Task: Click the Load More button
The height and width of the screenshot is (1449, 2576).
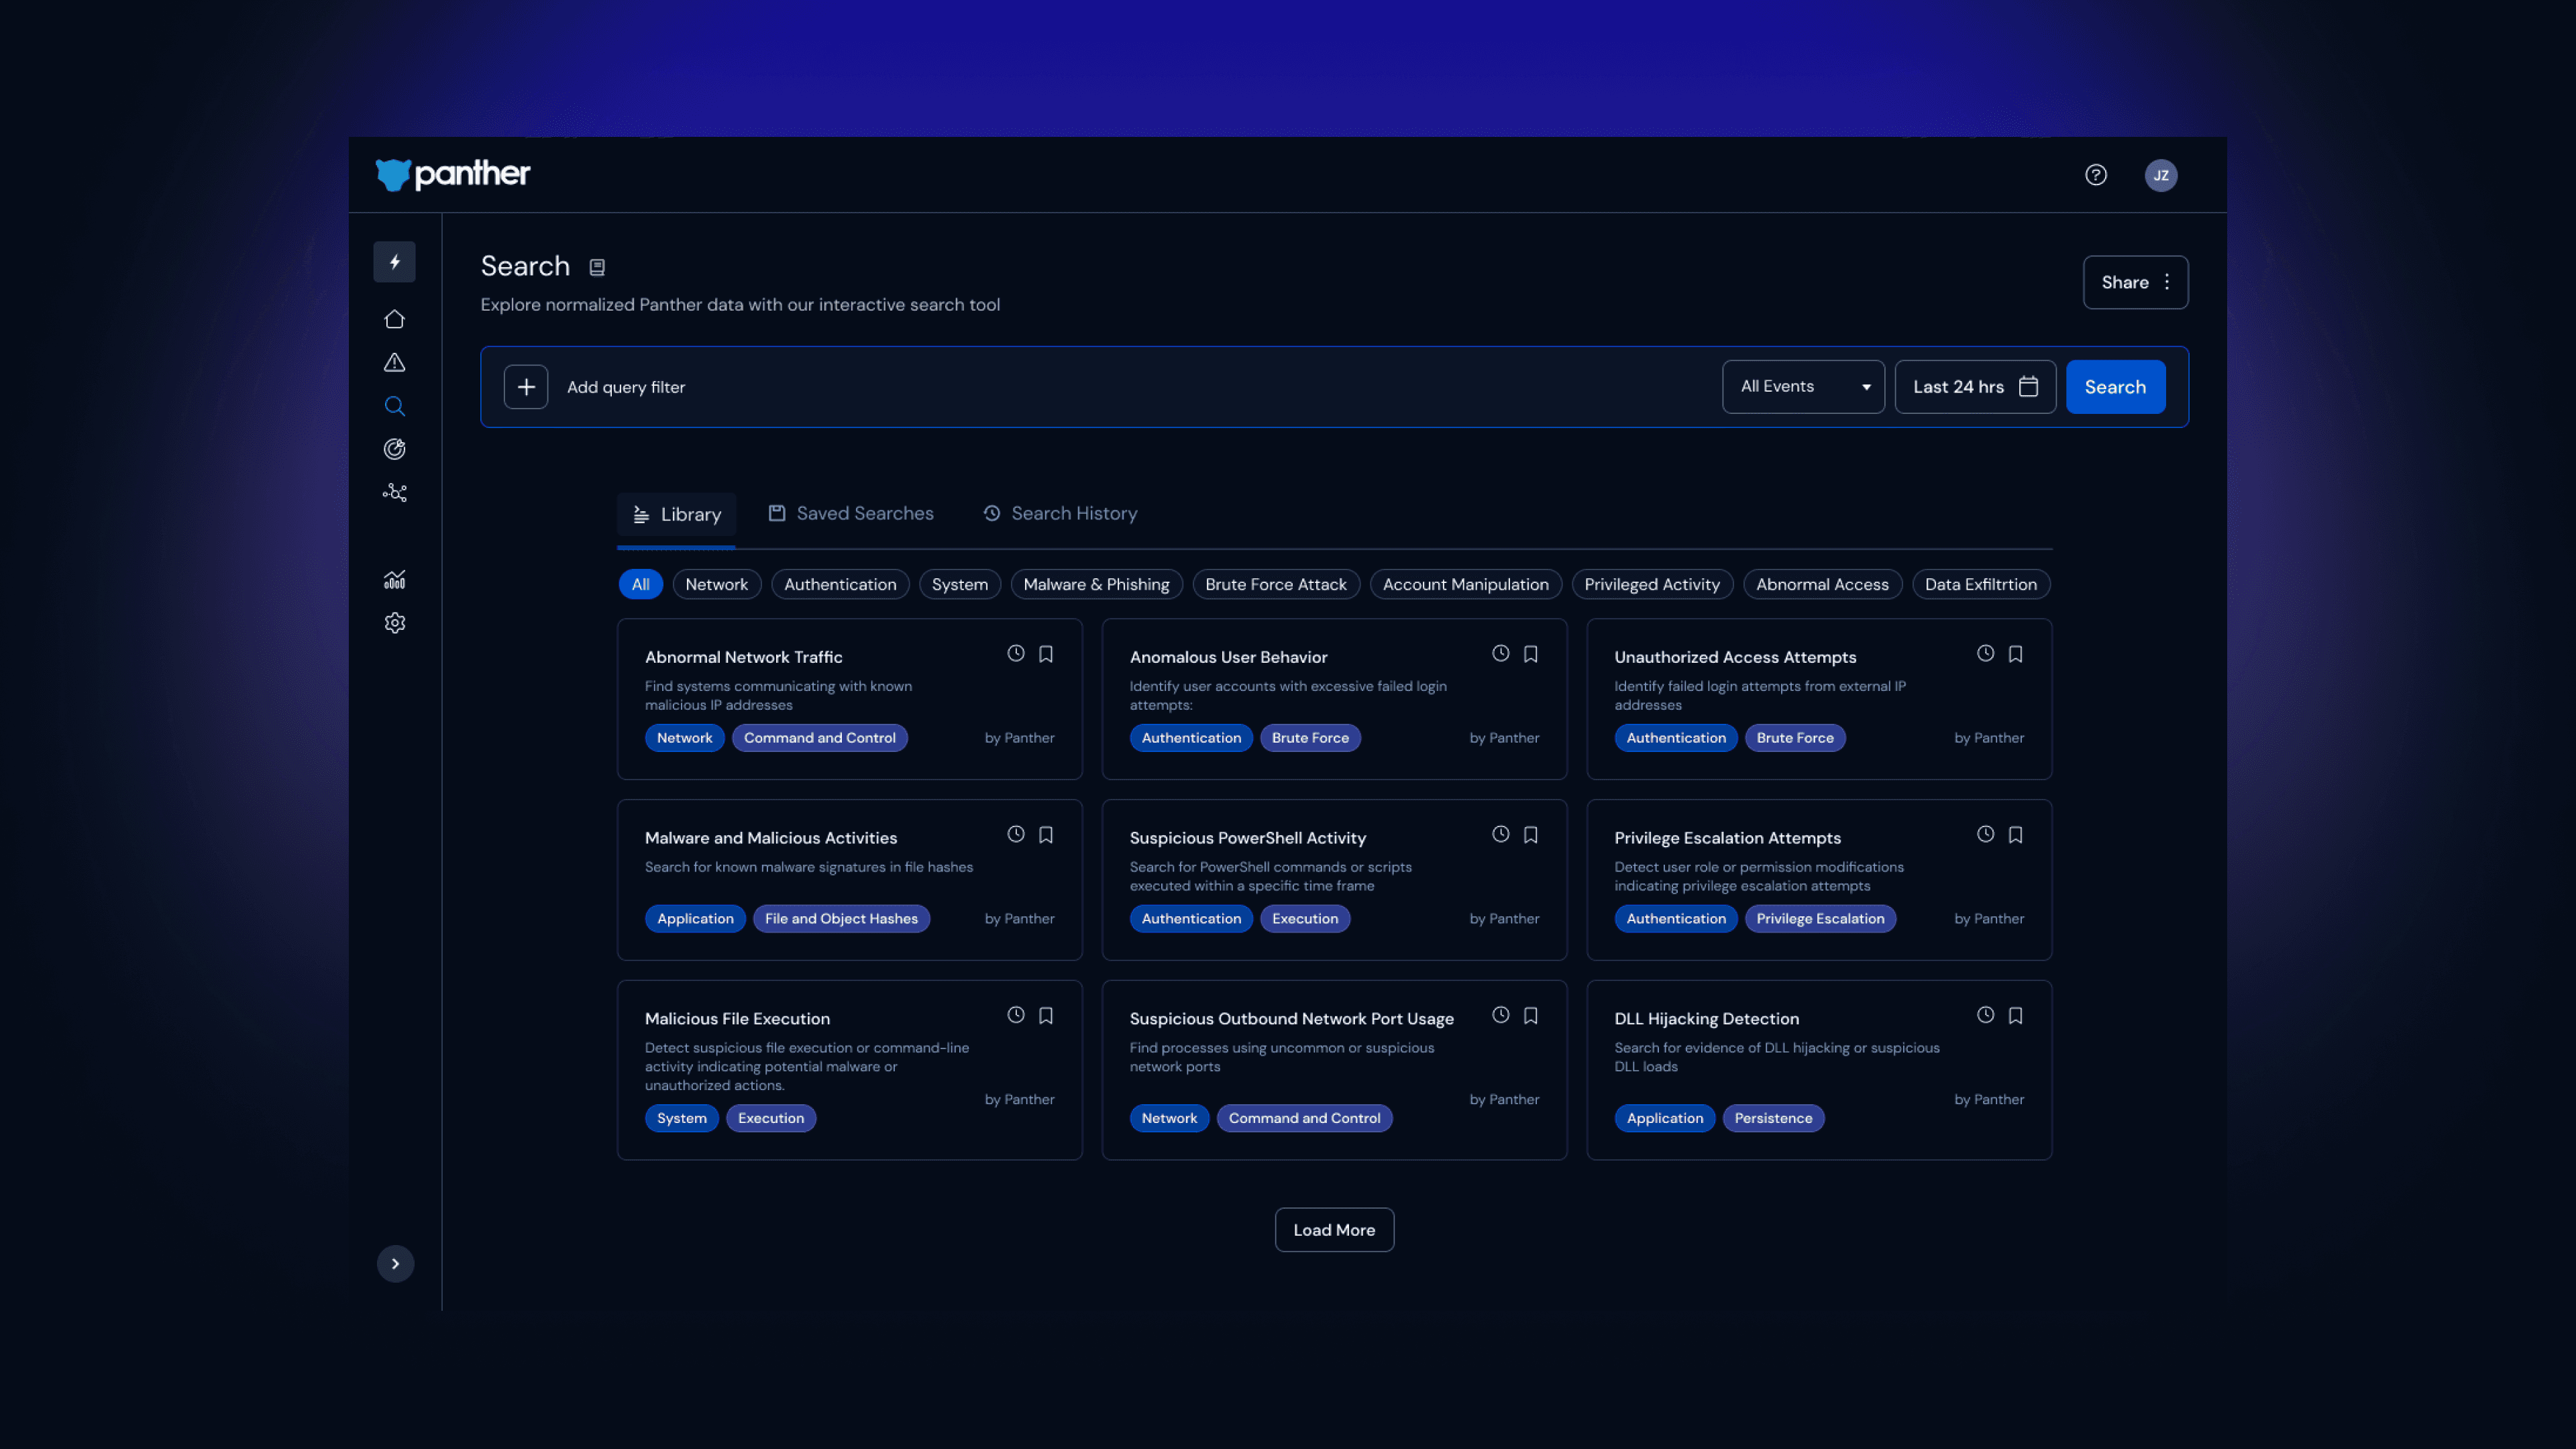Action: pos(1333,1230)
